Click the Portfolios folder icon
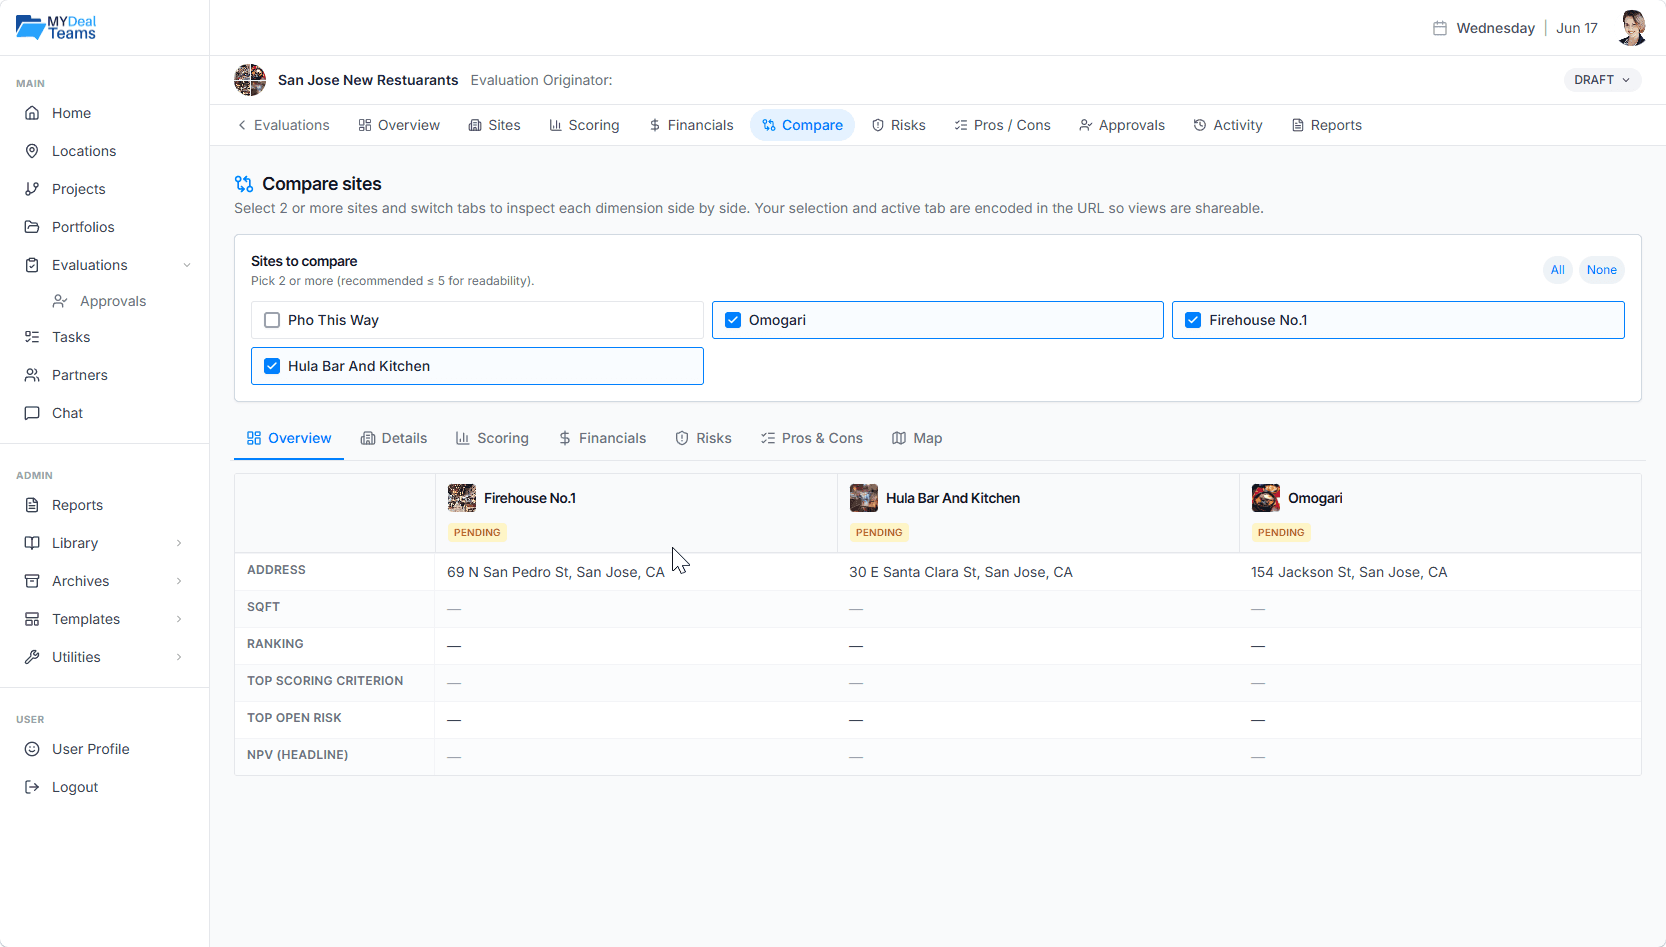Image resolution: width=1666 pixels, height=947 pixels. pyautogui.click(x=32, y=227)
